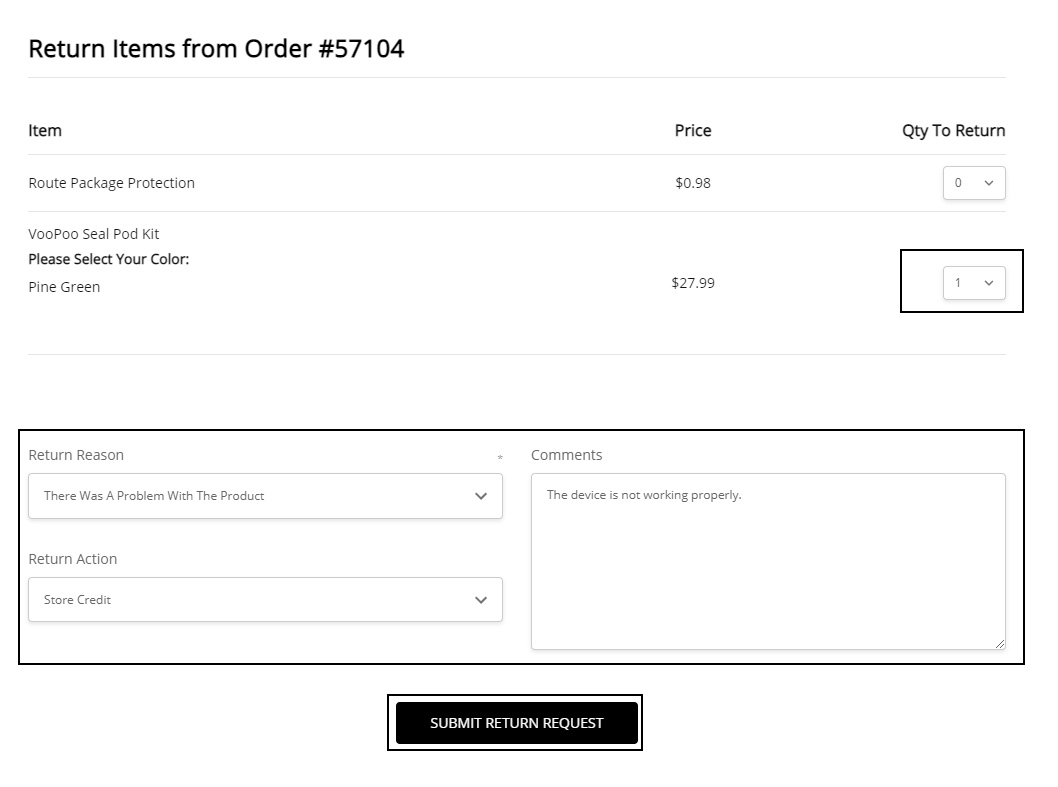Click the Qty To Return column header
The height and width of the screenshot is (787, 1058).
pyautogui.click(x=953, y=130)
